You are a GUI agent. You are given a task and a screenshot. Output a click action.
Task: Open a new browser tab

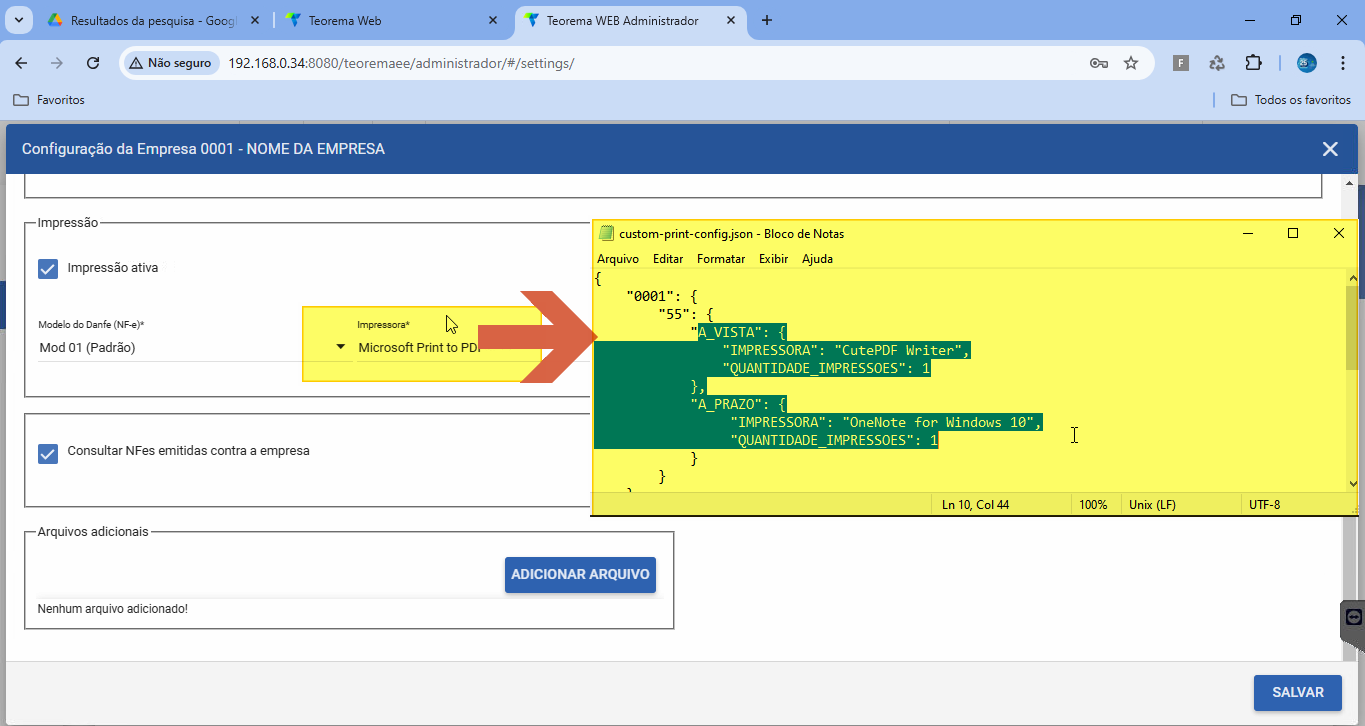pos(767,20)
